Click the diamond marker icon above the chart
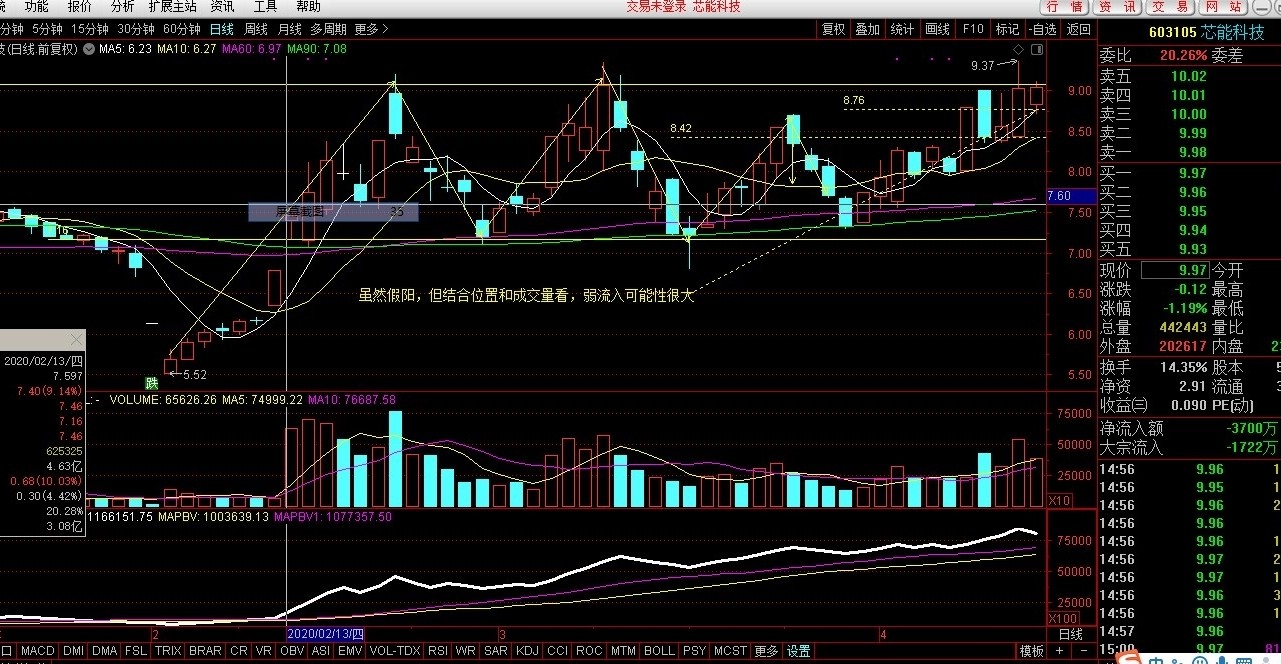The height and width of the screenshot is (664, 1281). click(x=1018, y=48)
